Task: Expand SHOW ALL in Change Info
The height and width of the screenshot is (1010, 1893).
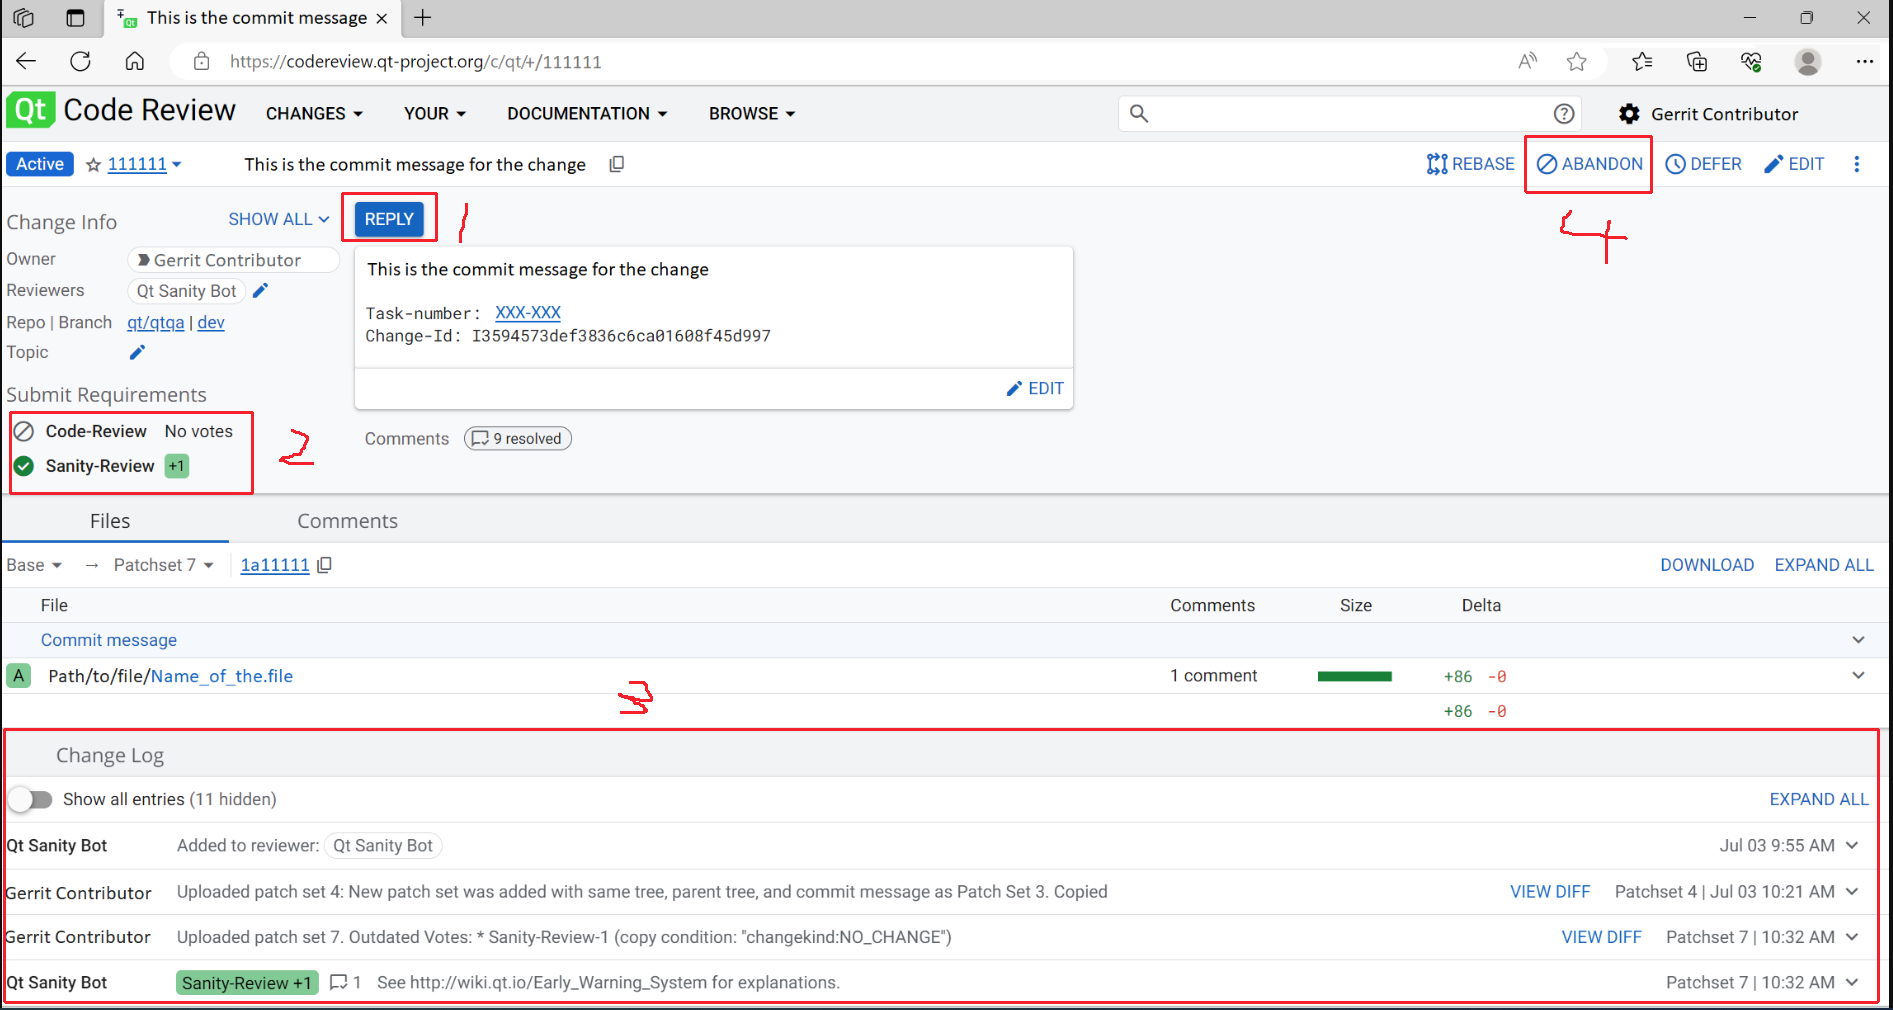Action: click(279, 219)
